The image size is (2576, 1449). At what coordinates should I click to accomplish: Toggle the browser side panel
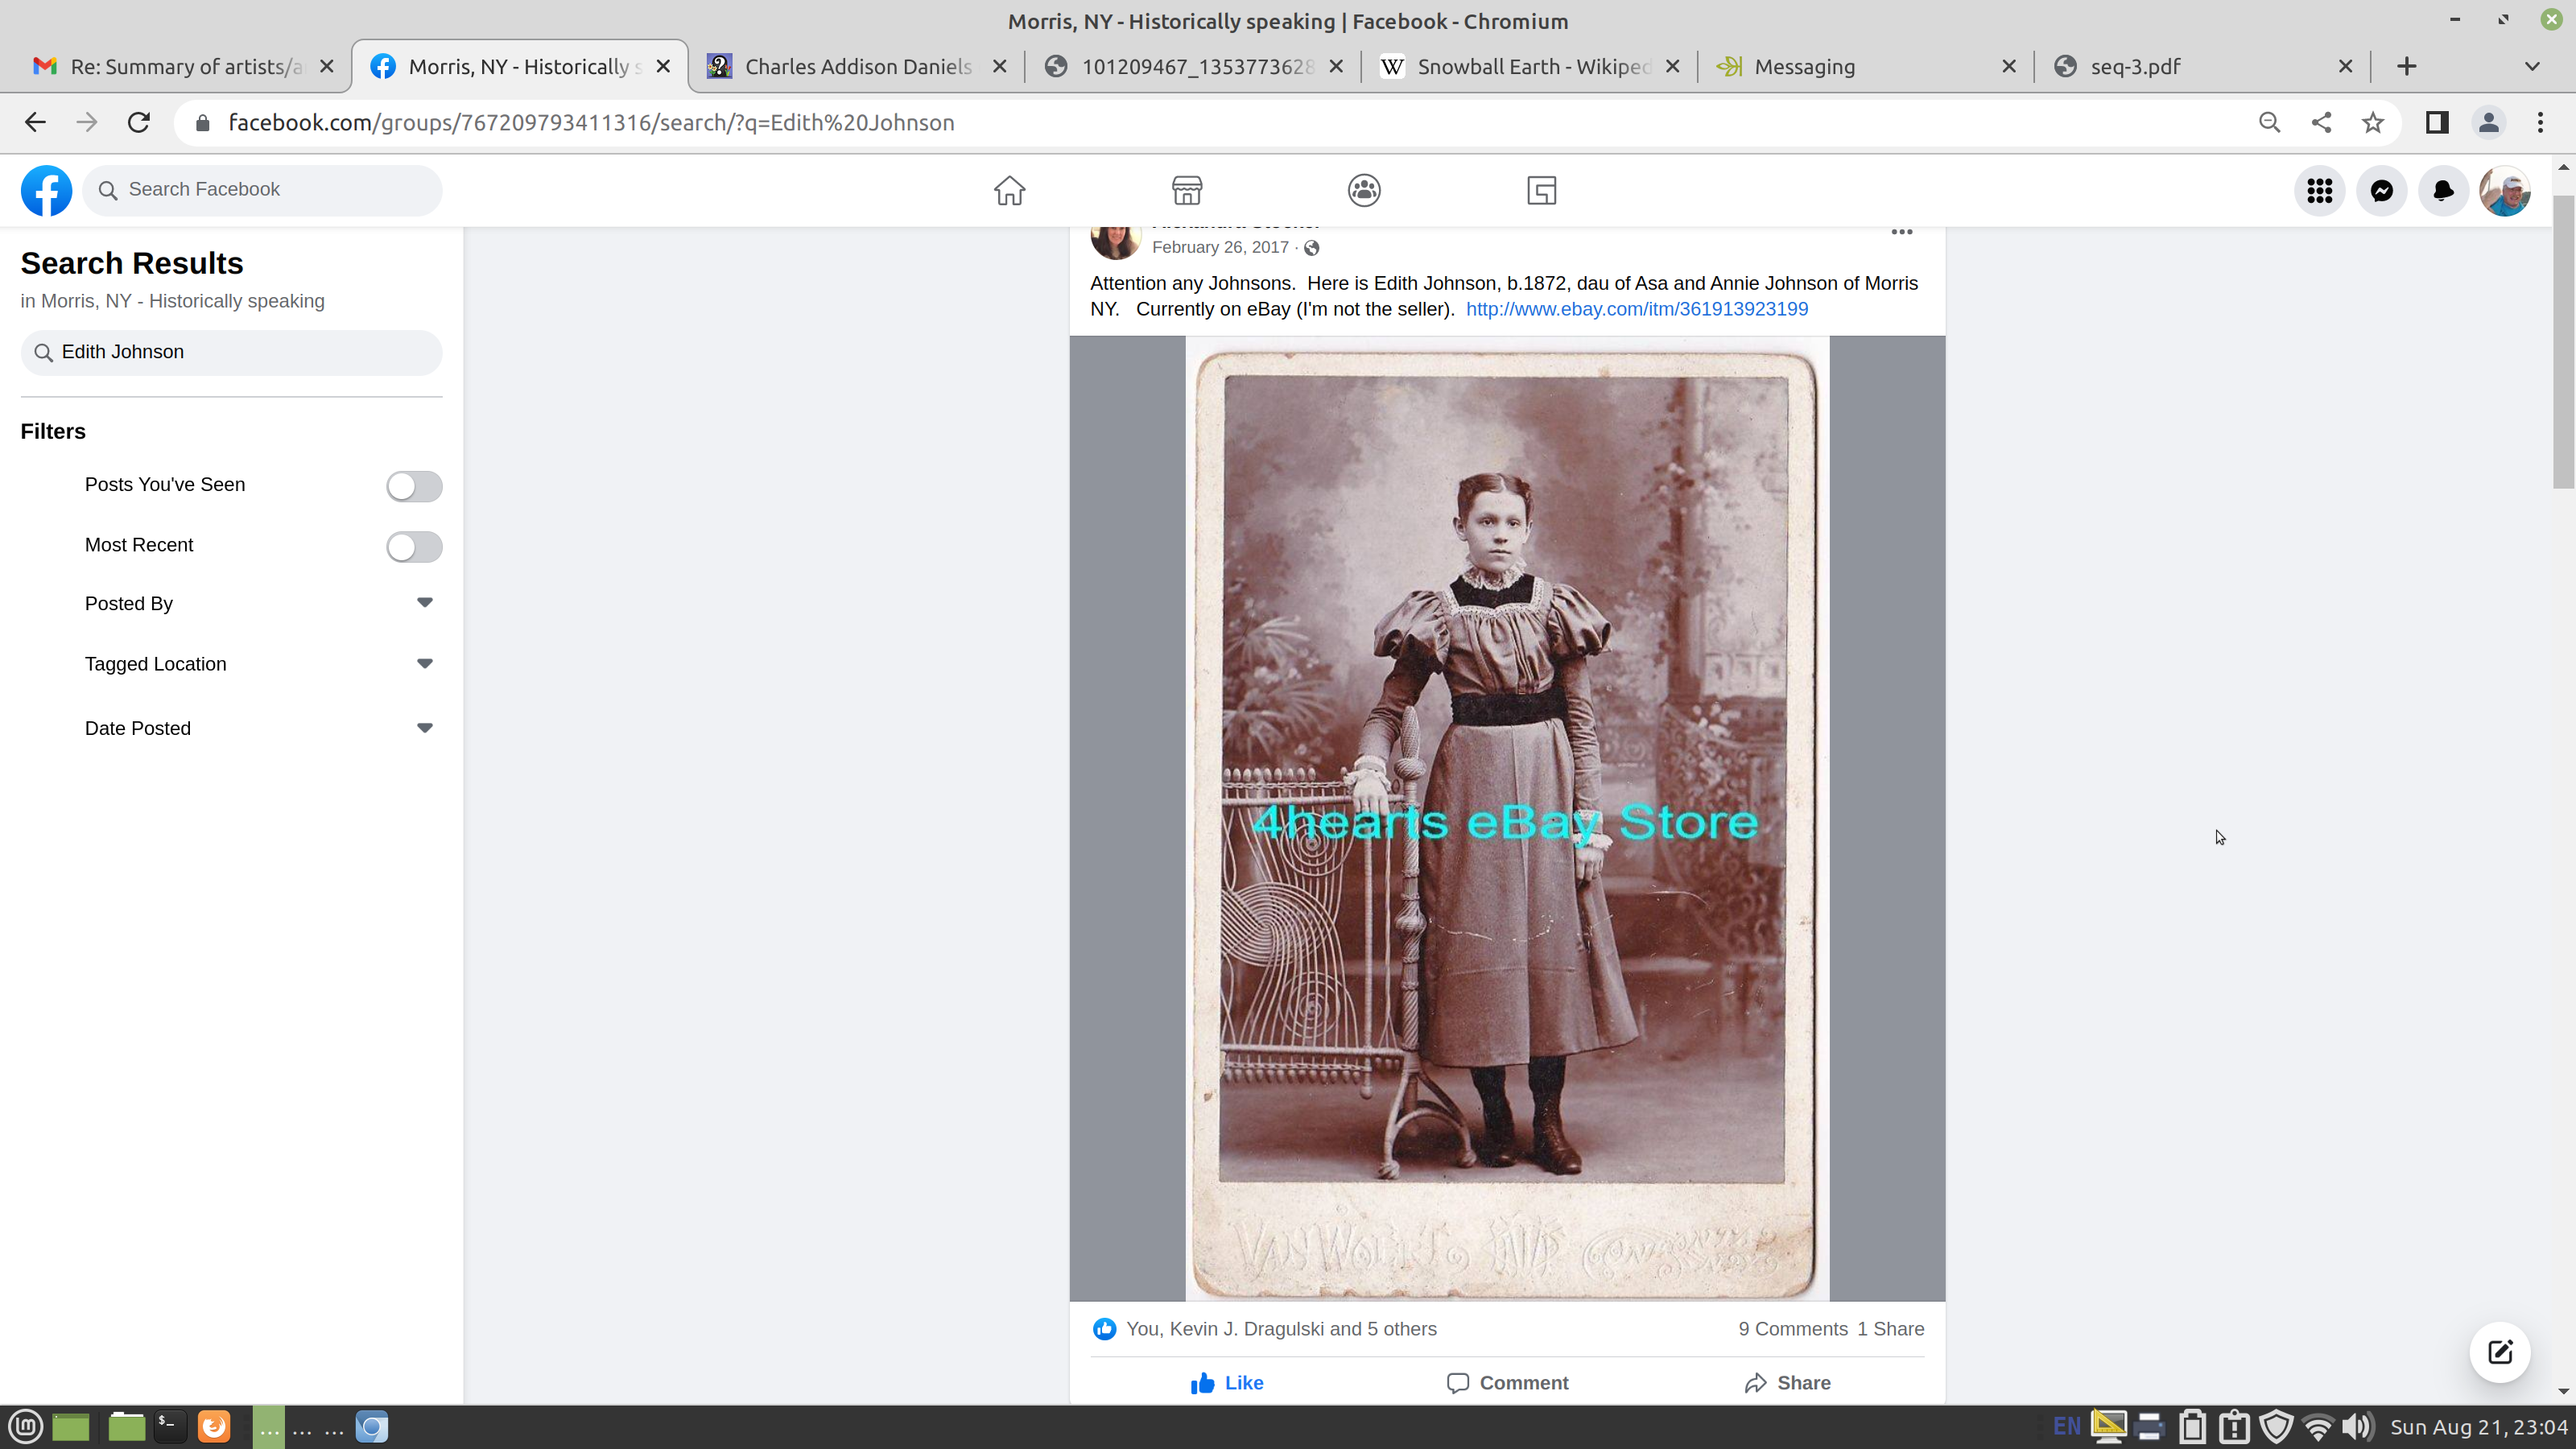click(x=2437, y=122)
